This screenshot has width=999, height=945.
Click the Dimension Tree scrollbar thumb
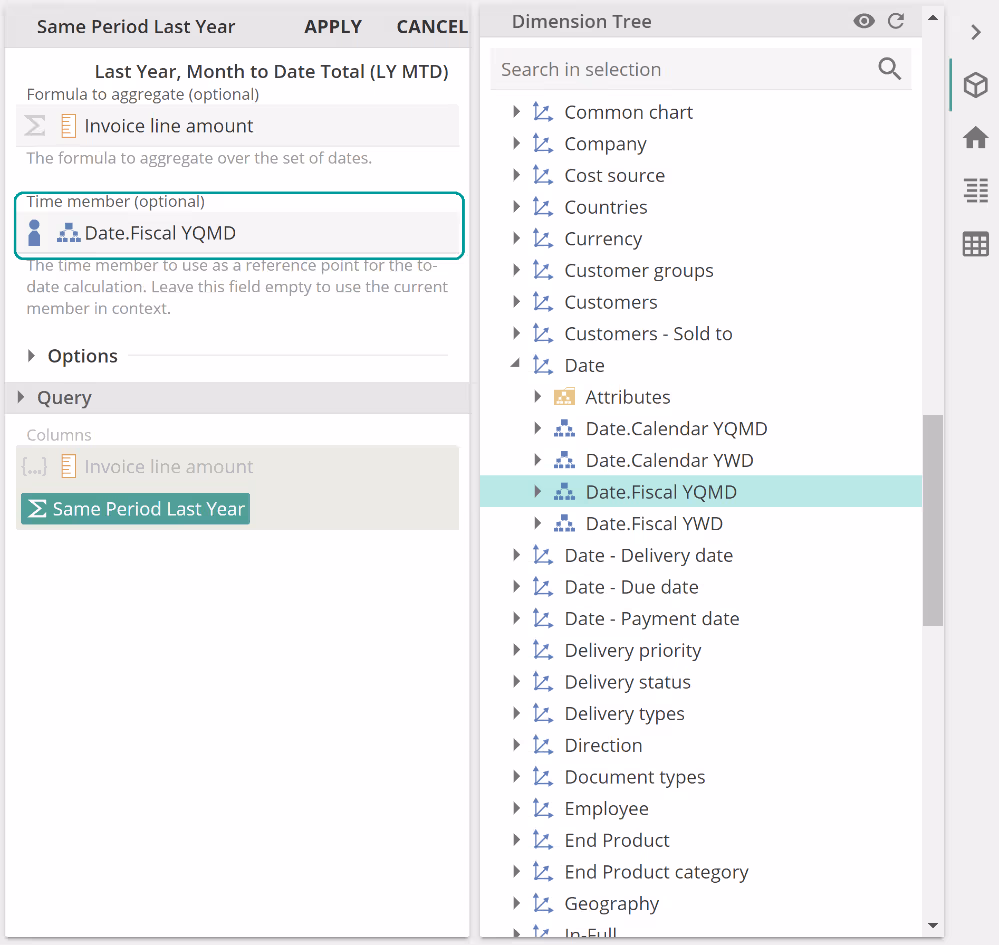coord(932,520)
